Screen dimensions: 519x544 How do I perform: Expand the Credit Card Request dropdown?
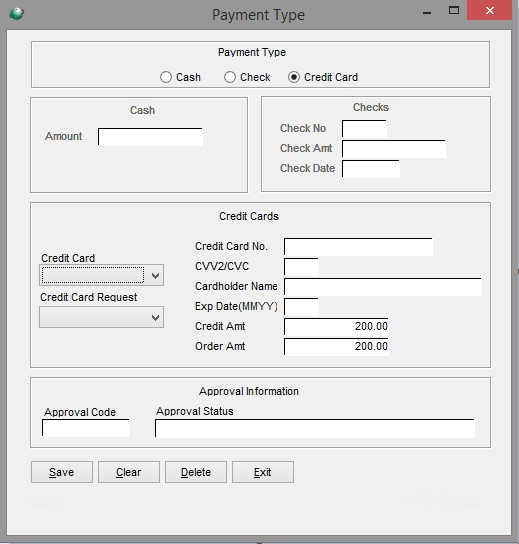click(101, 317)
